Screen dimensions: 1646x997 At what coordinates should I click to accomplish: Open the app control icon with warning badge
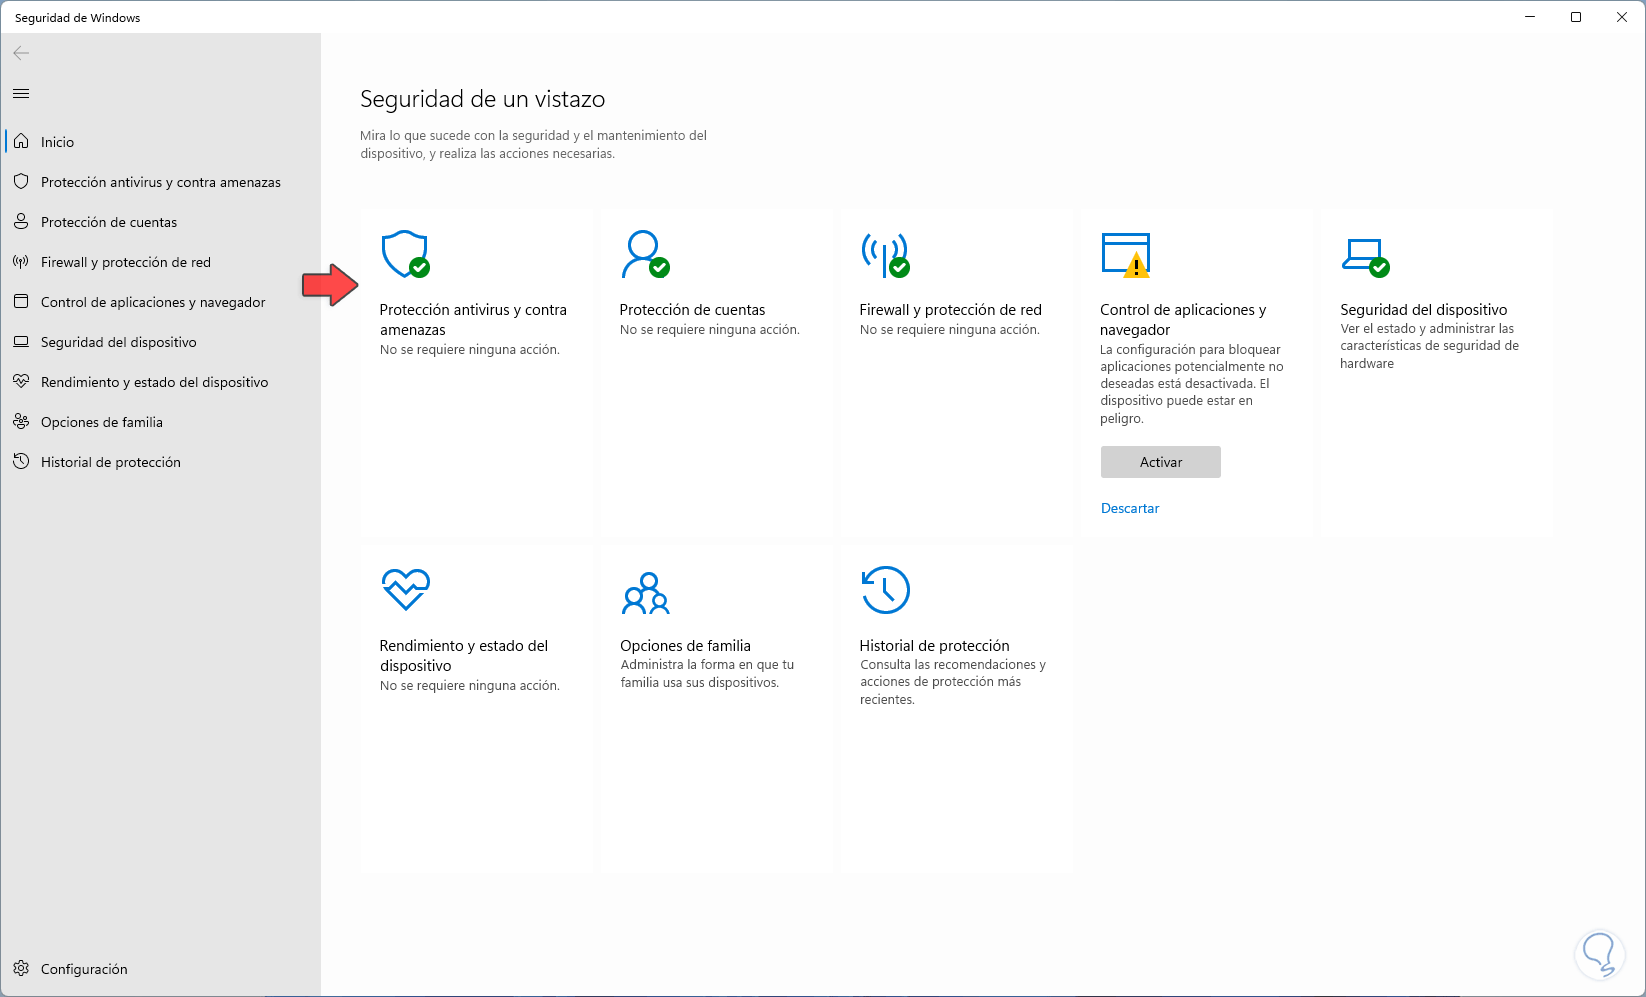coord(1126,254)
